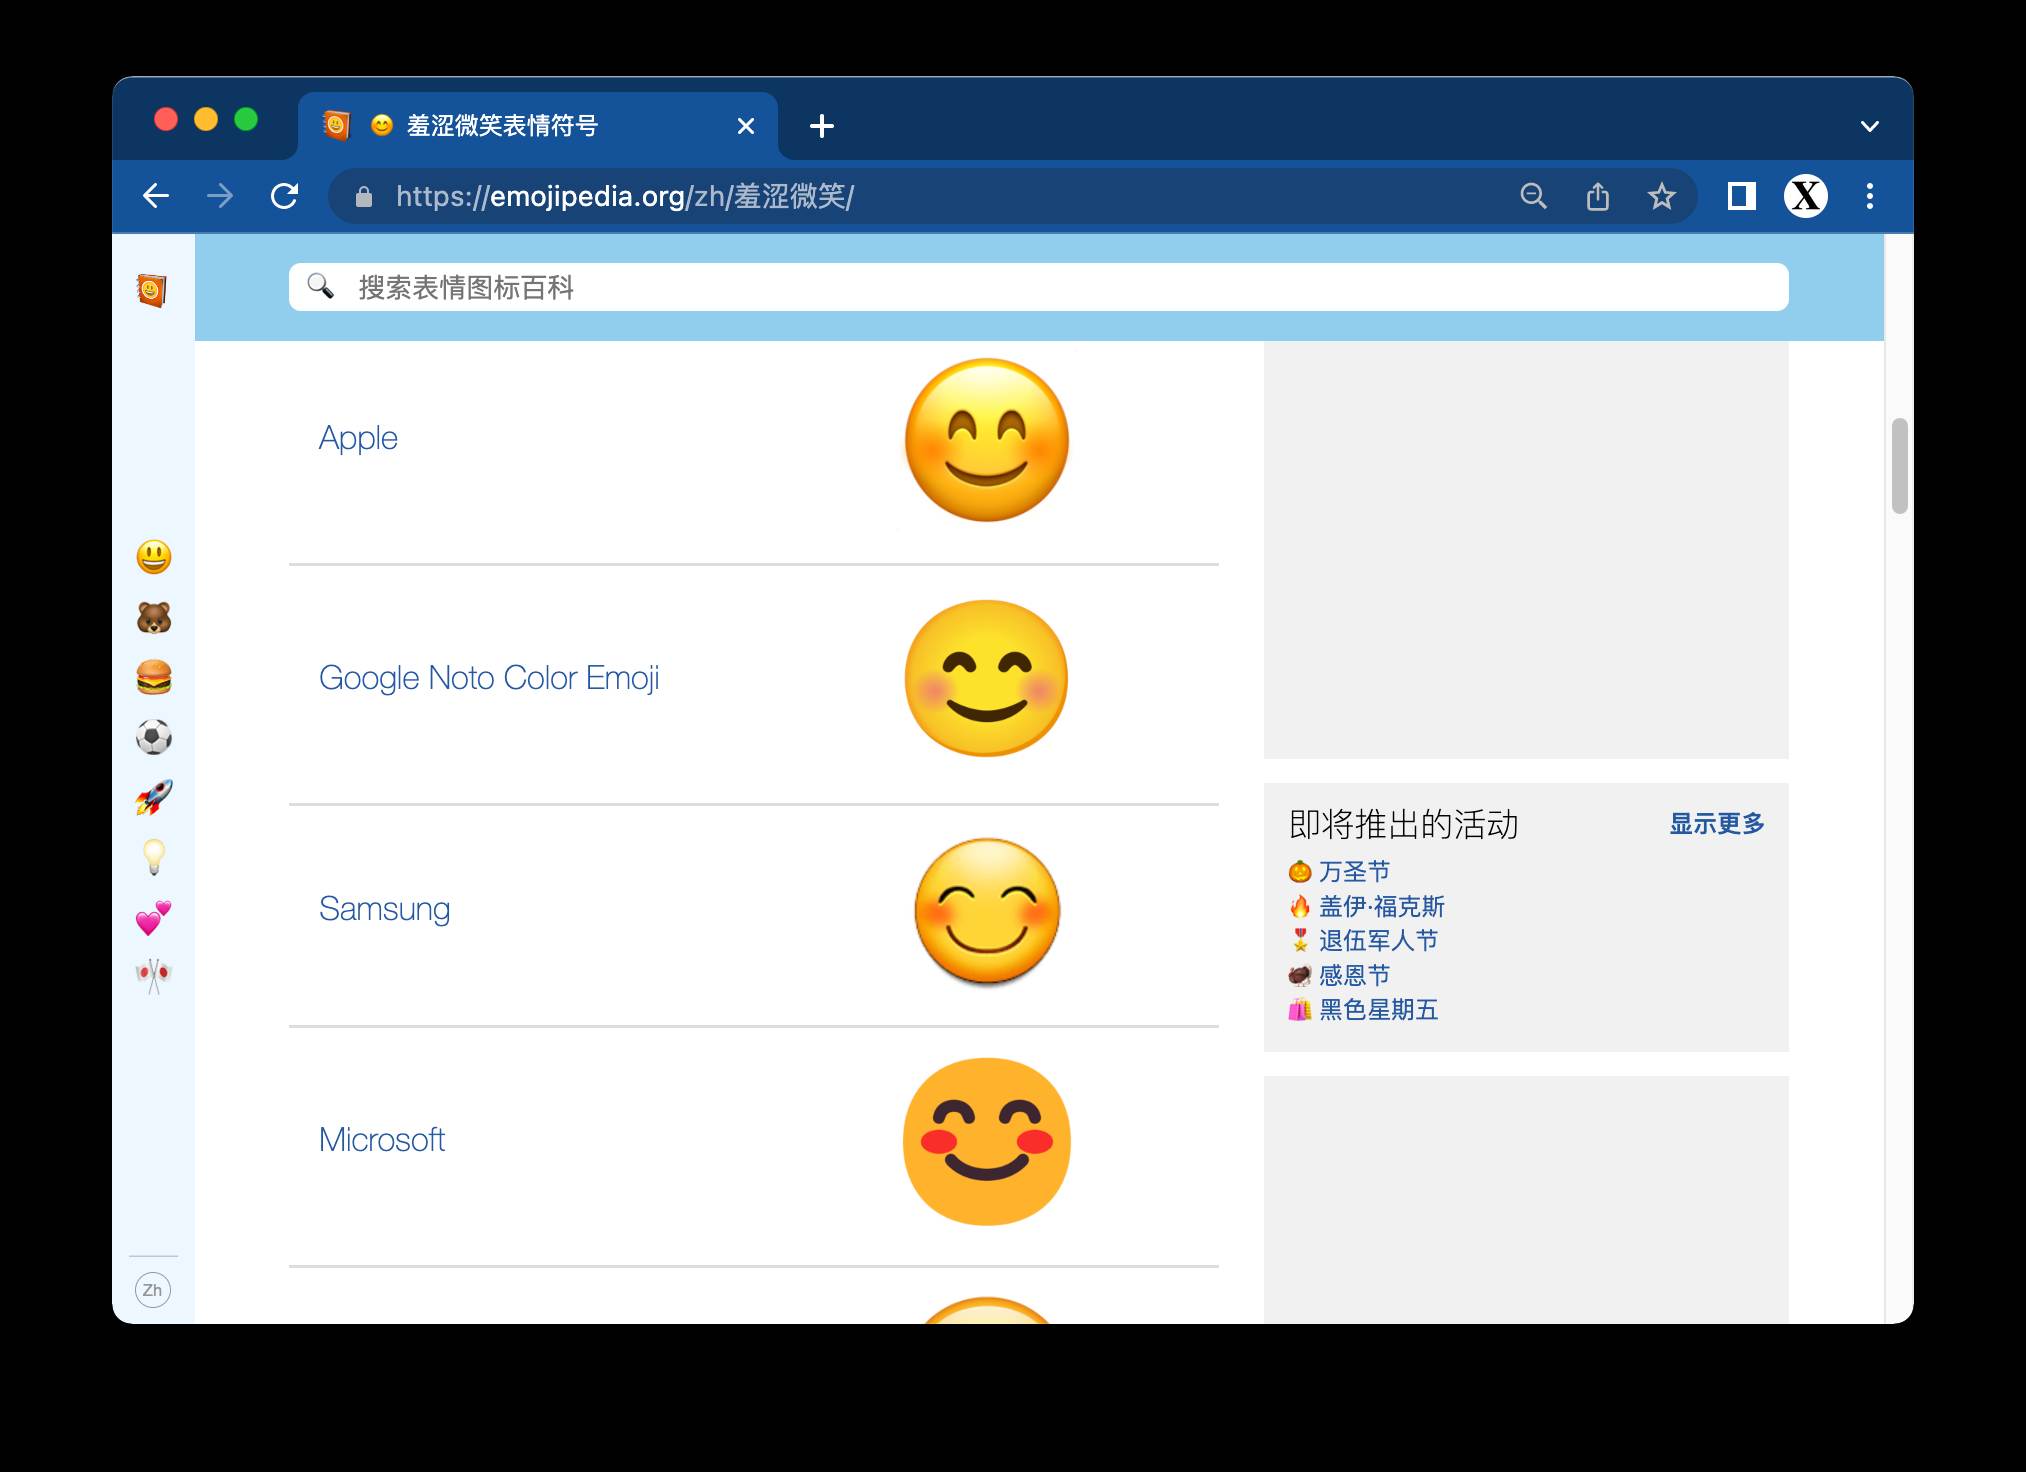Viewport: 2026px width, 1472px height.
Task: Select the hamburger food category icon
Action: click(153, 678)
